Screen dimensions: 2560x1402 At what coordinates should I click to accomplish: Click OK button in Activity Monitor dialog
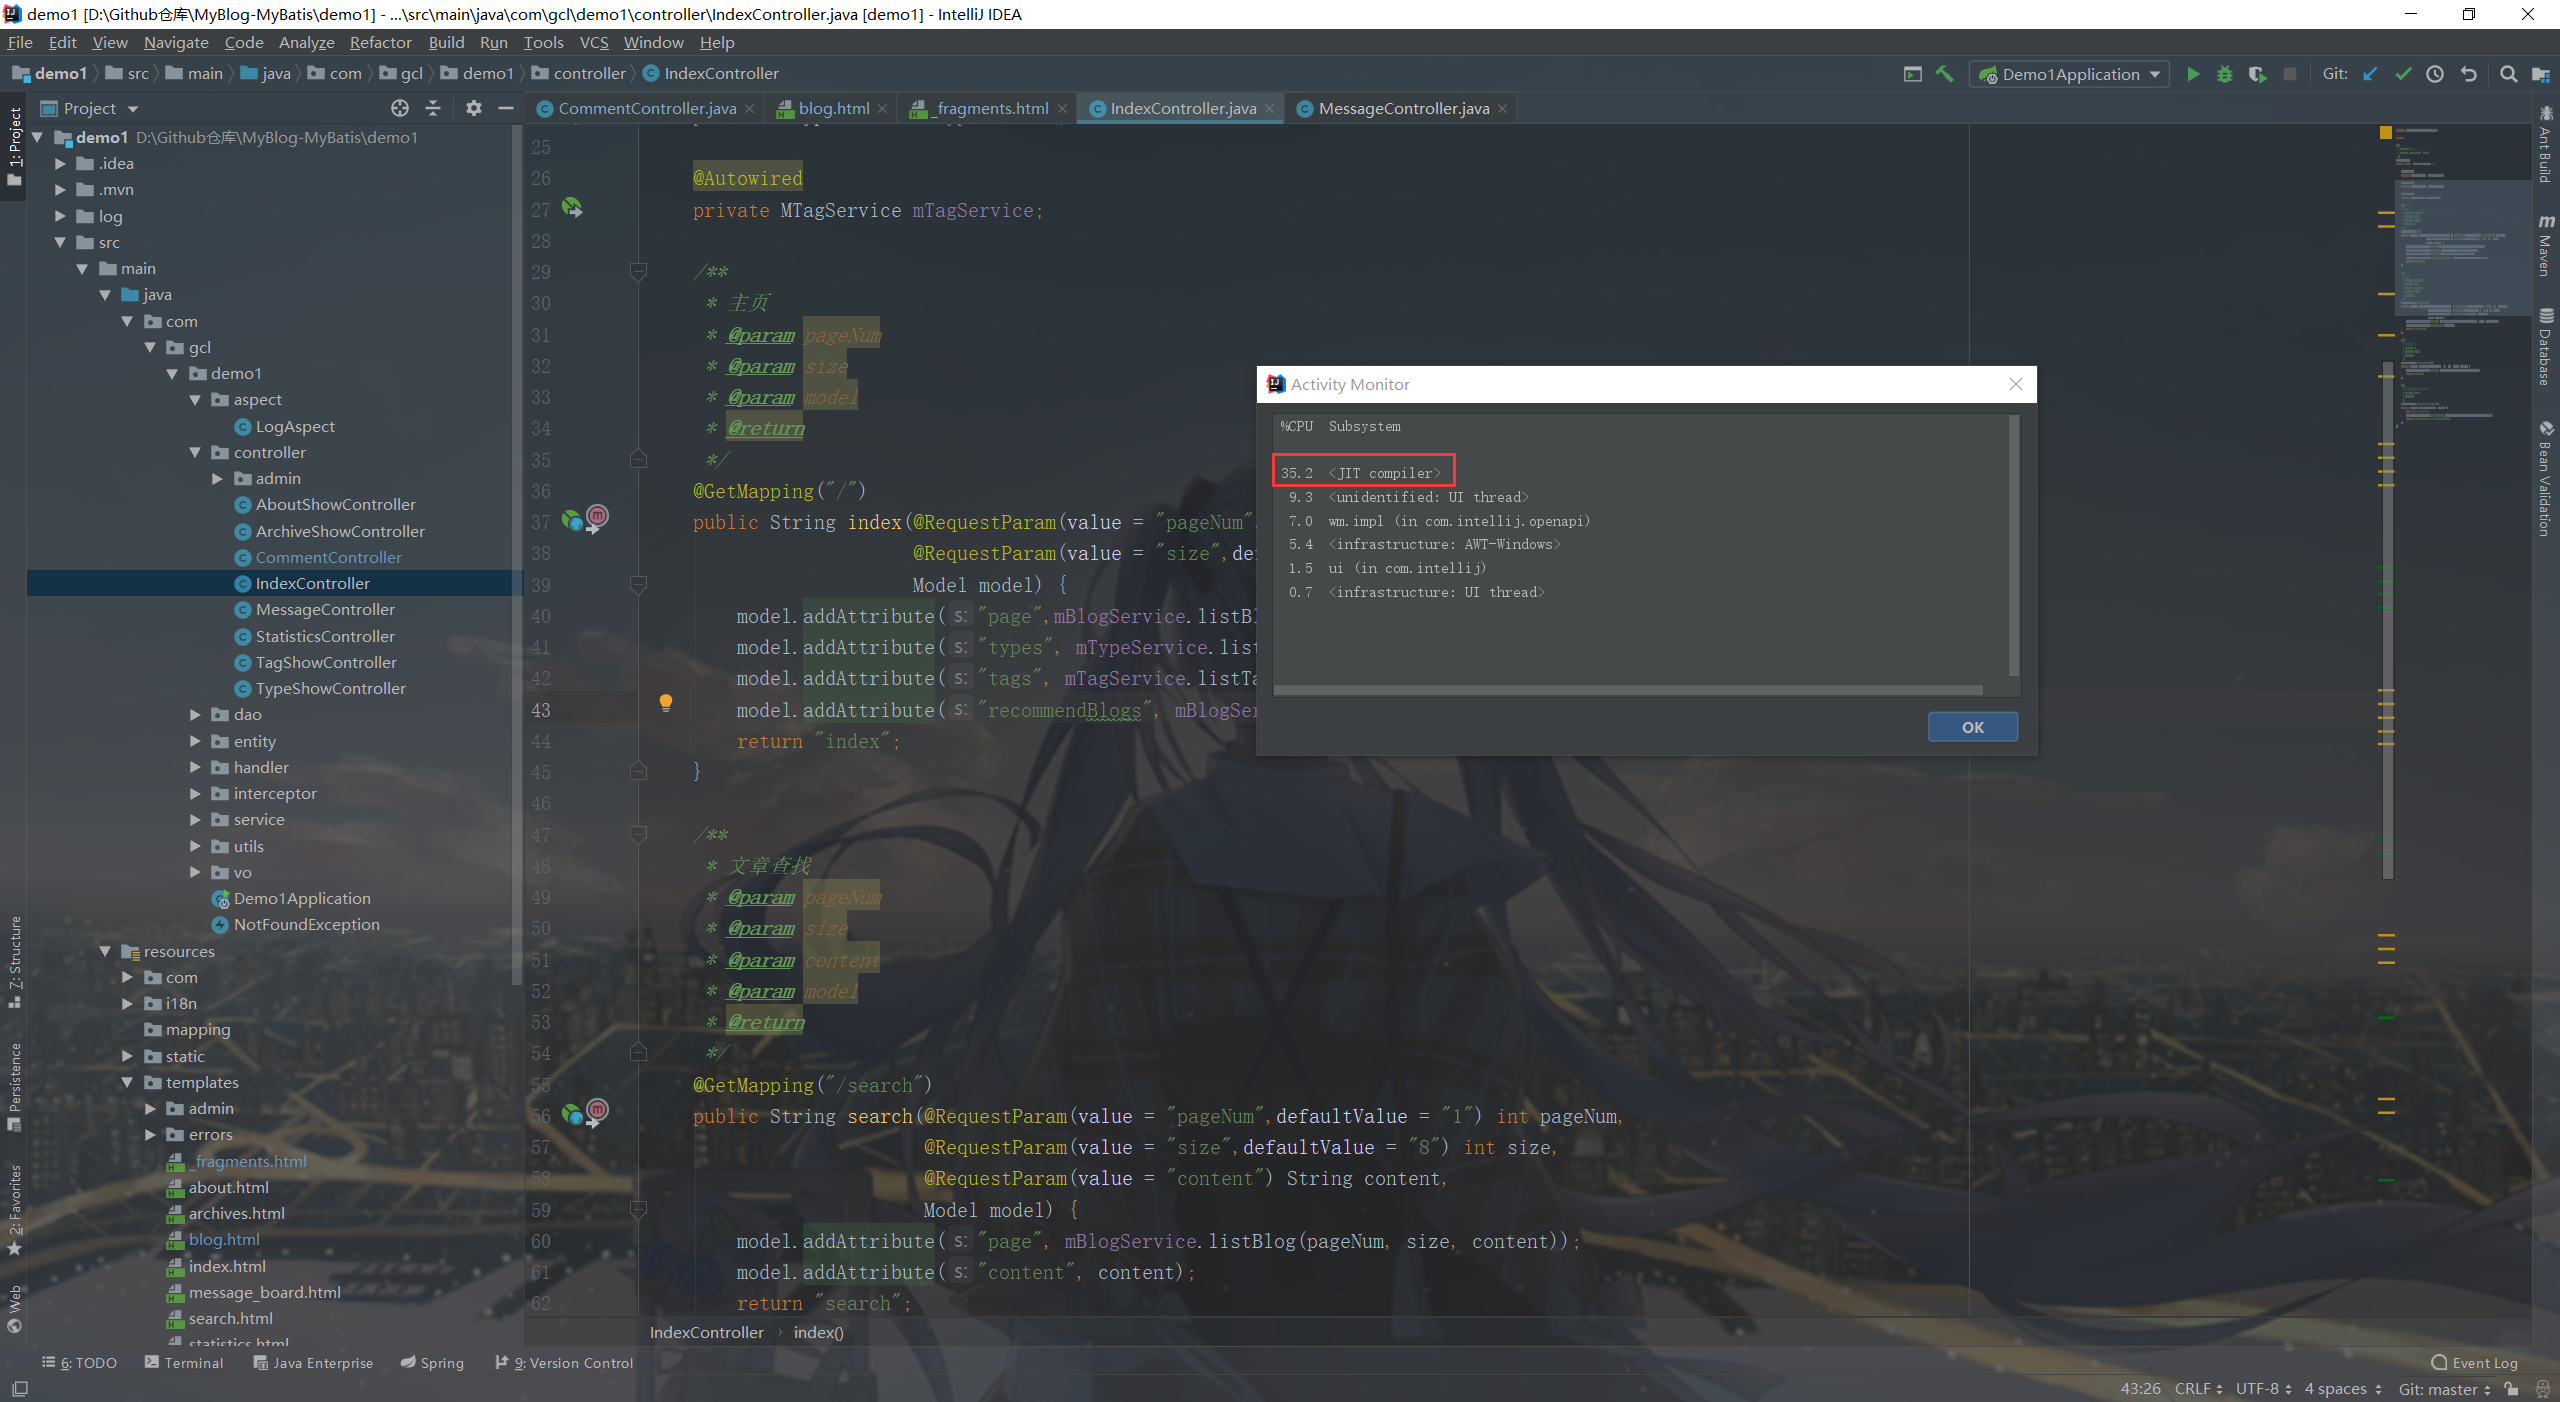(1971, 727)
